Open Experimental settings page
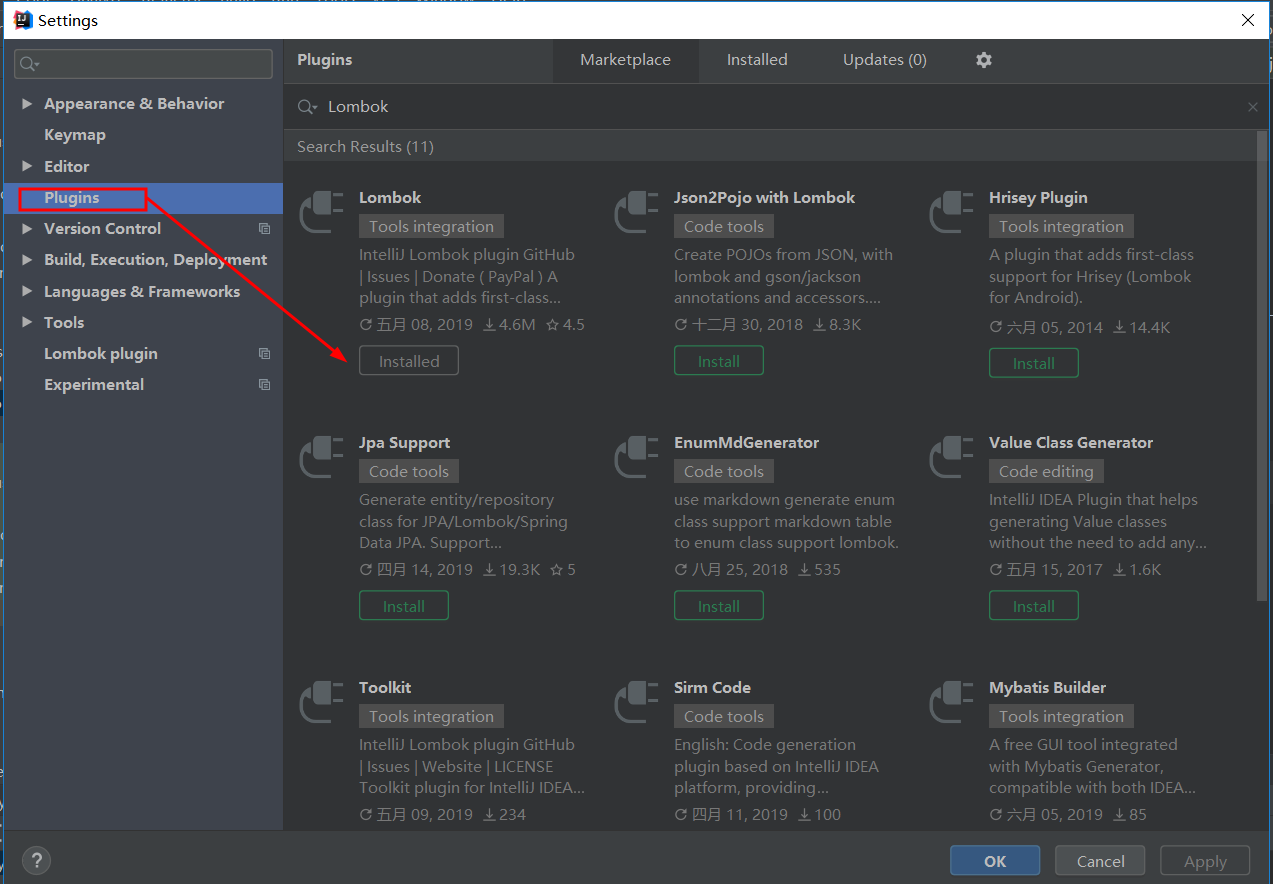Viewport: 1273px width, 884px height. [94, 385]
